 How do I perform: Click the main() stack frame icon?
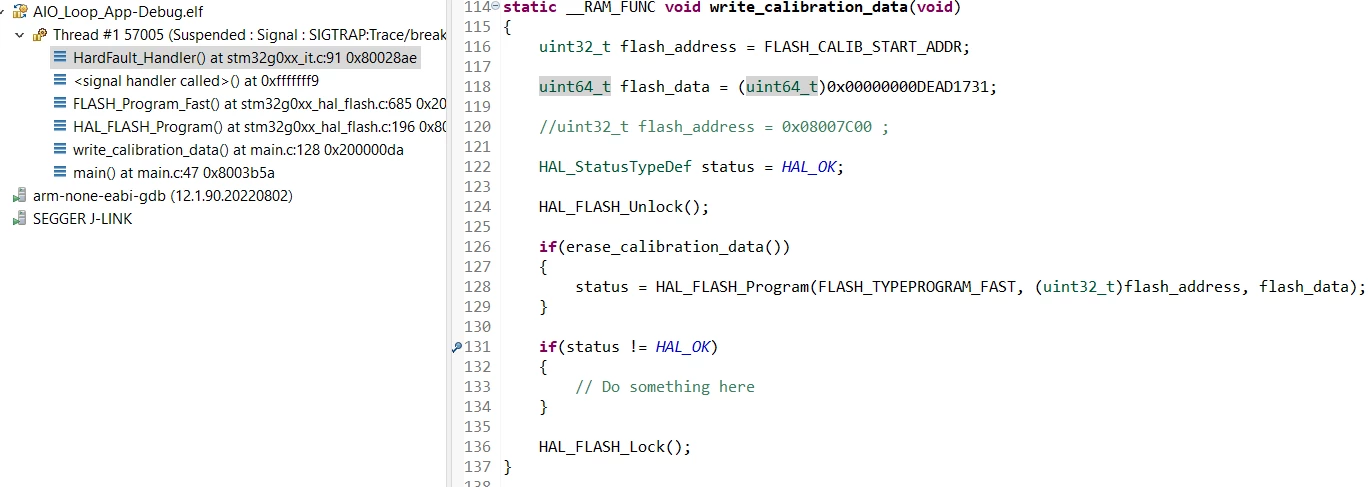tap(60, 173)
